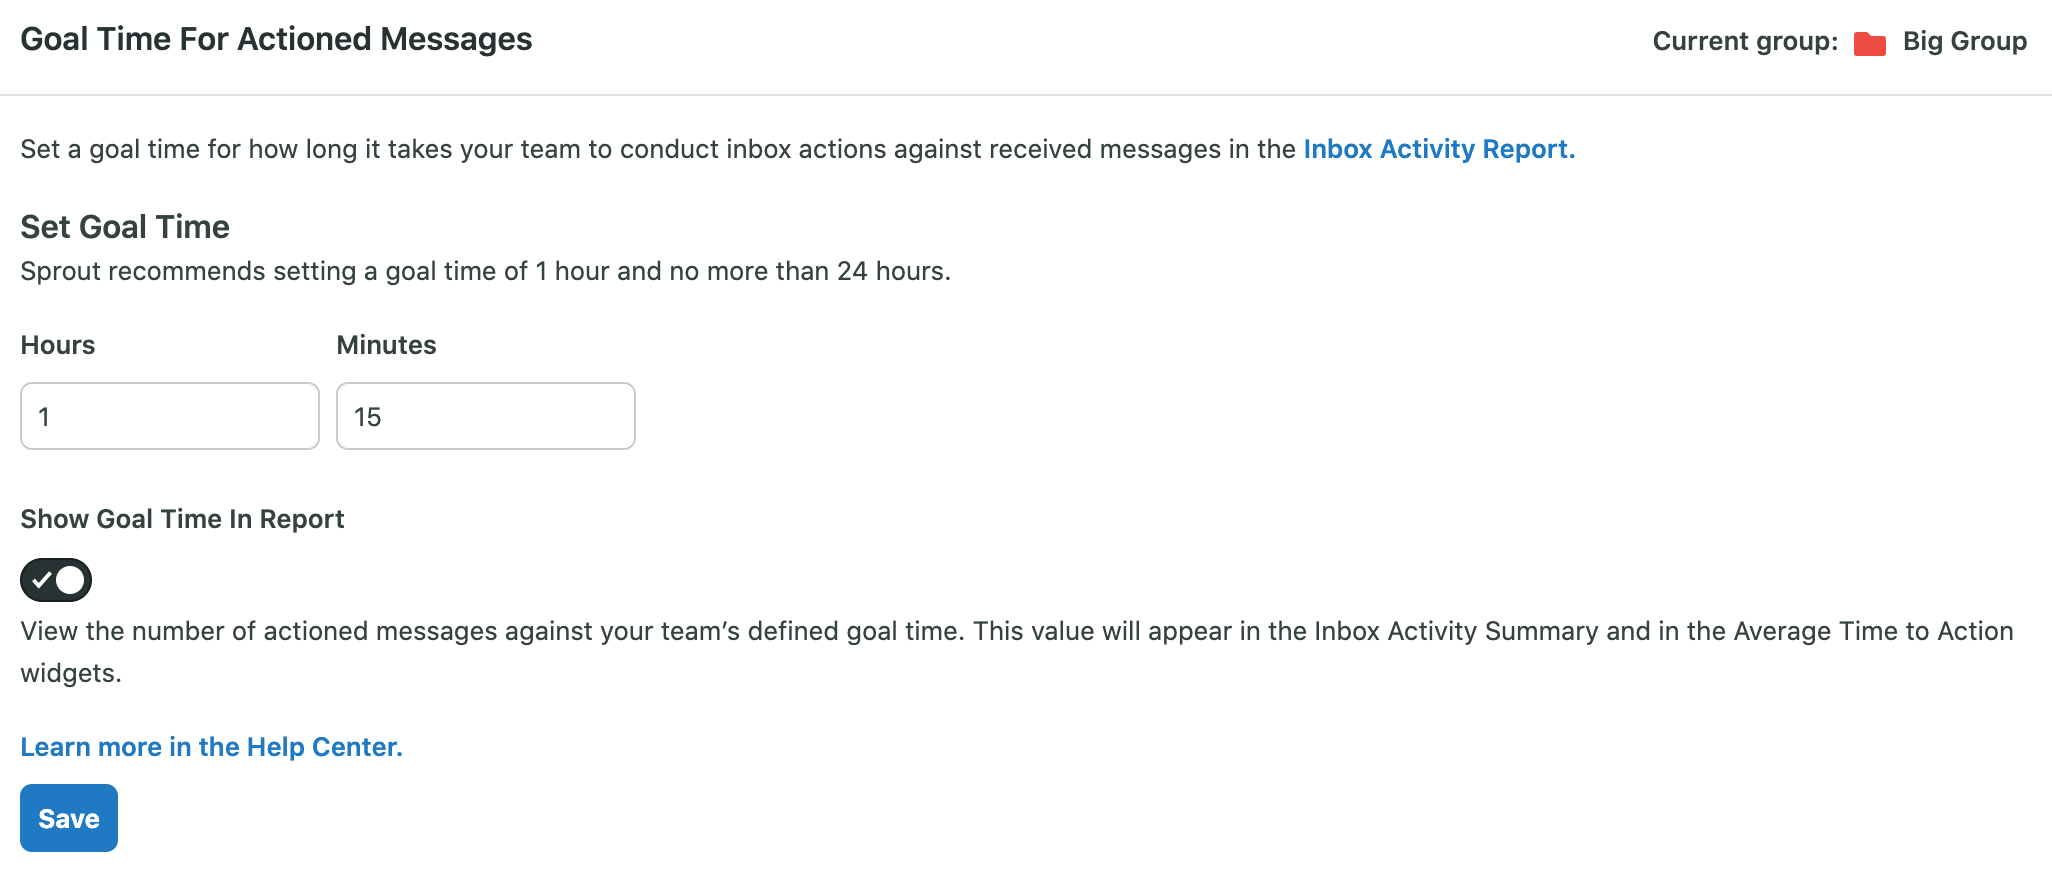Open the Help Center link
This screenshot has width=2052, height=870.
[x=211, y=746]
